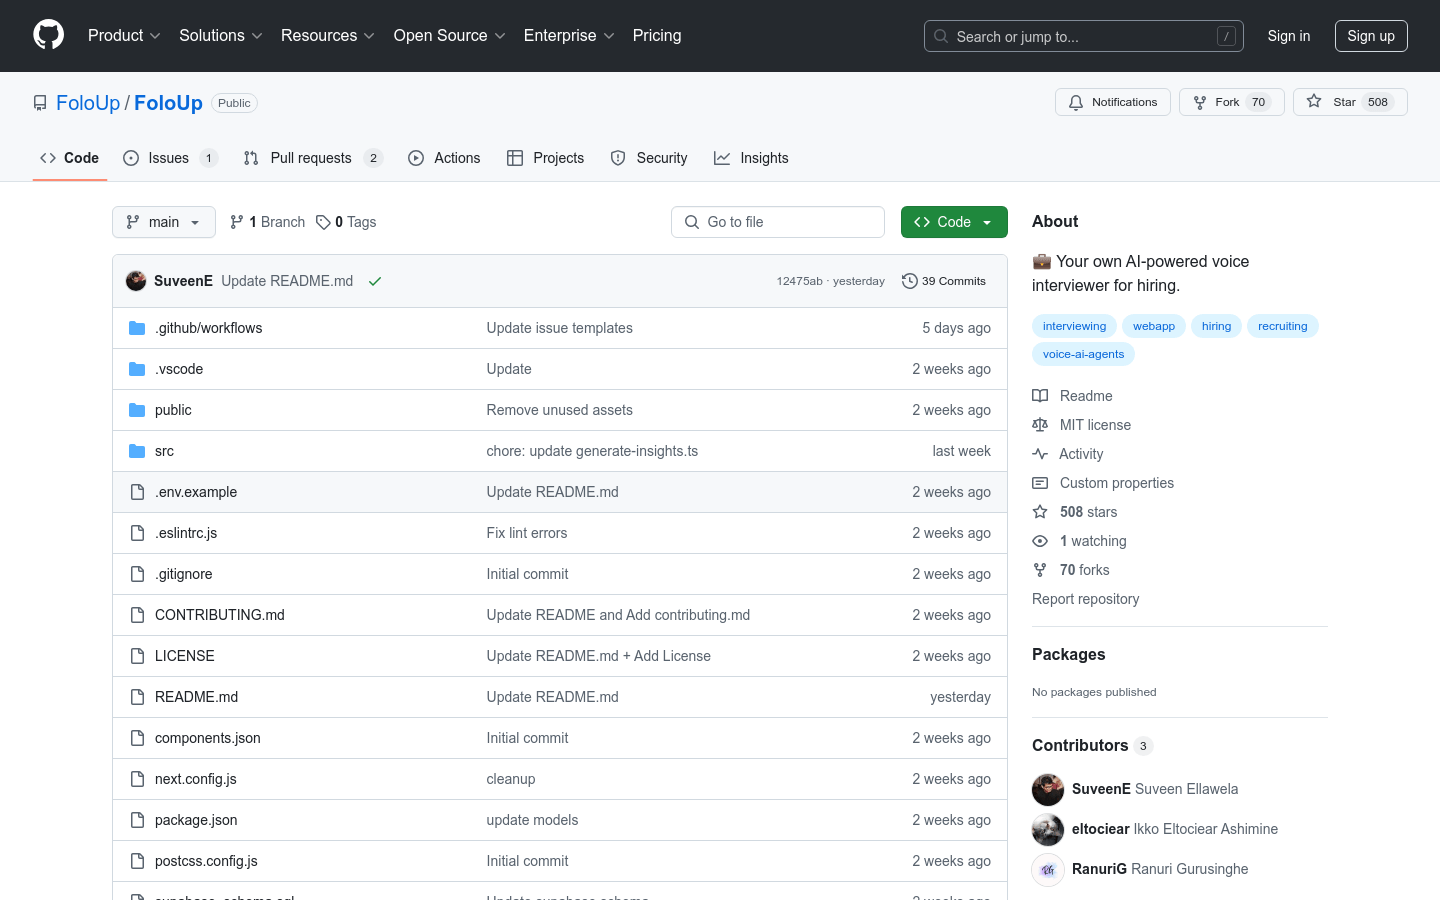This screenshot has width=1440, height=900.
Task: Open commit 'chore: update generate-insights.ts'
Action: (592, 451)
